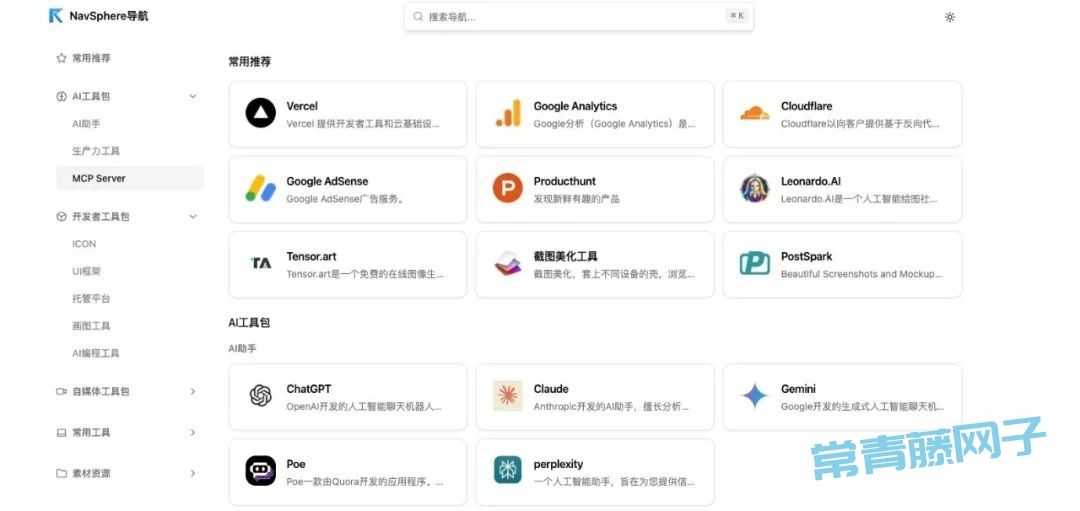Open the Tensor.art TA icon
Viewport: 1080px width, 511px height.
click(261, 263)
